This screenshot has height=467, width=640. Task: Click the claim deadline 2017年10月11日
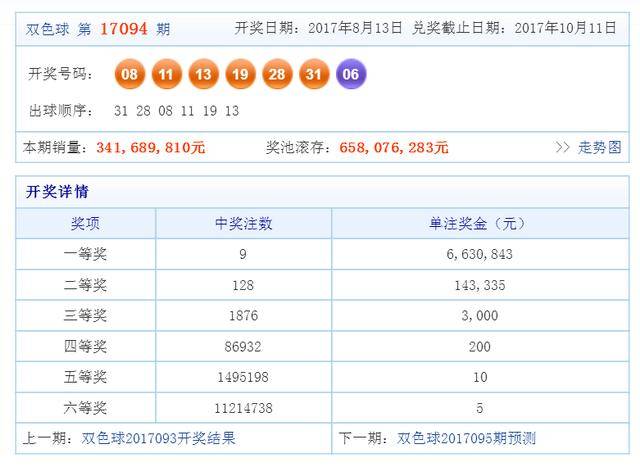click(565, 28)
